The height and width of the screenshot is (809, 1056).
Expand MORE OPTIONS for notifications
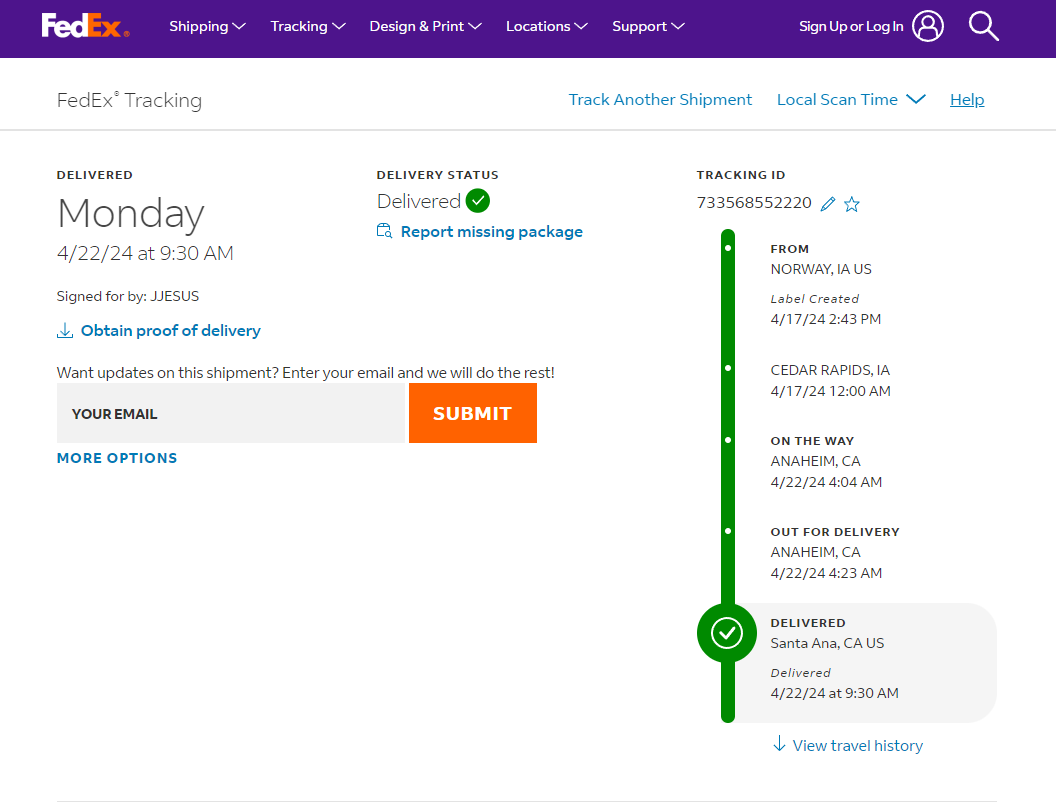[117, 458]
